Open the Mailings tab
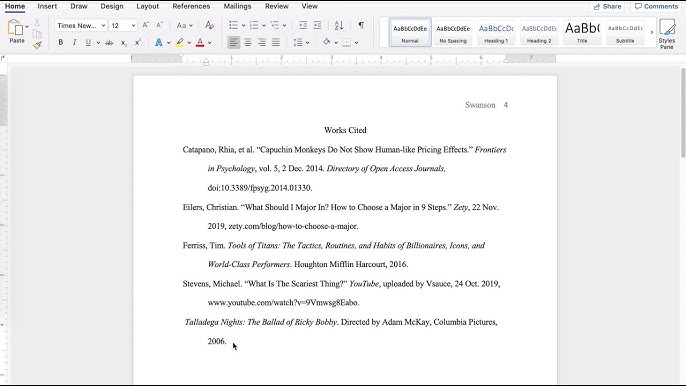Screen dimensions: 686x386 click(x=237, y=6)
